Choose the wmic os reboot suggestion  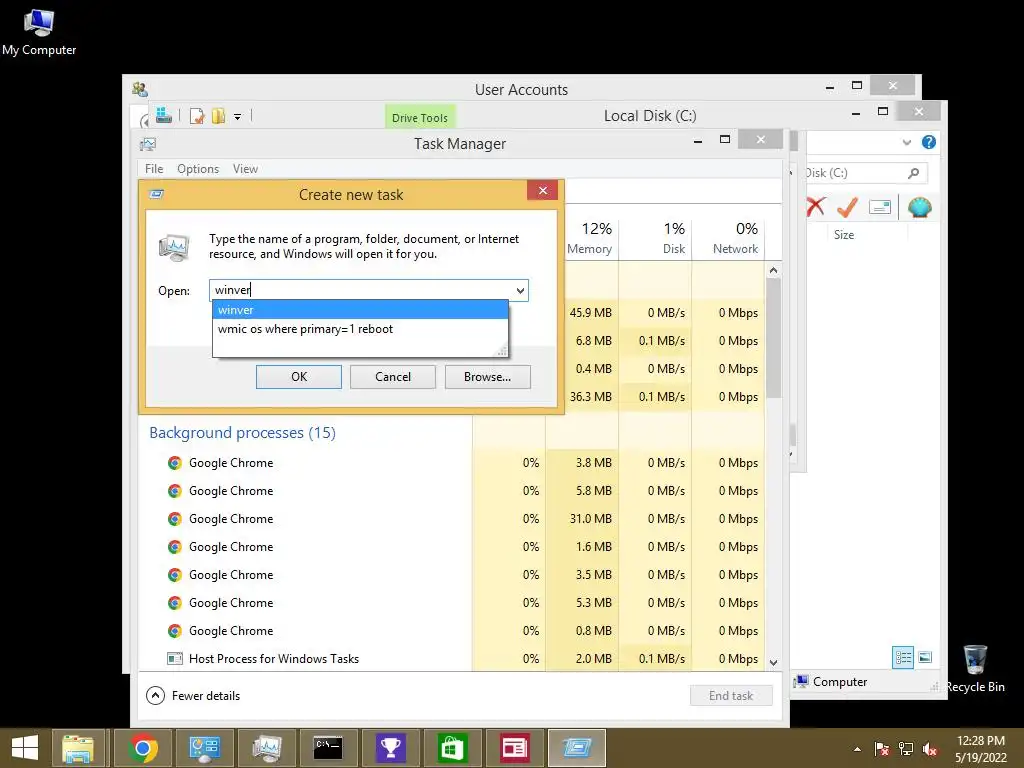pyautogui.click(x=360, y=329)
